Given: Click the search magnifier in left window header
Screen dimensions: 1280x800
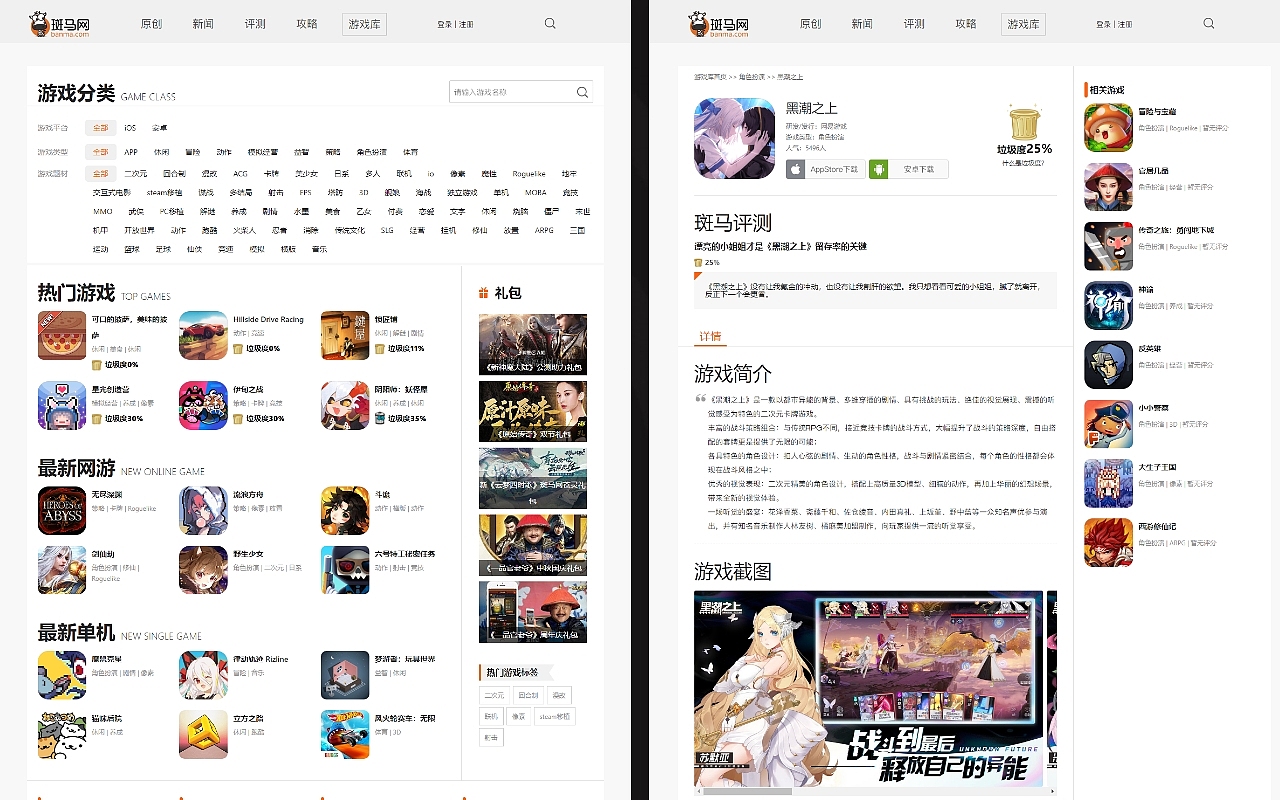Looking at the screenshot, I should tap(550, 23).
